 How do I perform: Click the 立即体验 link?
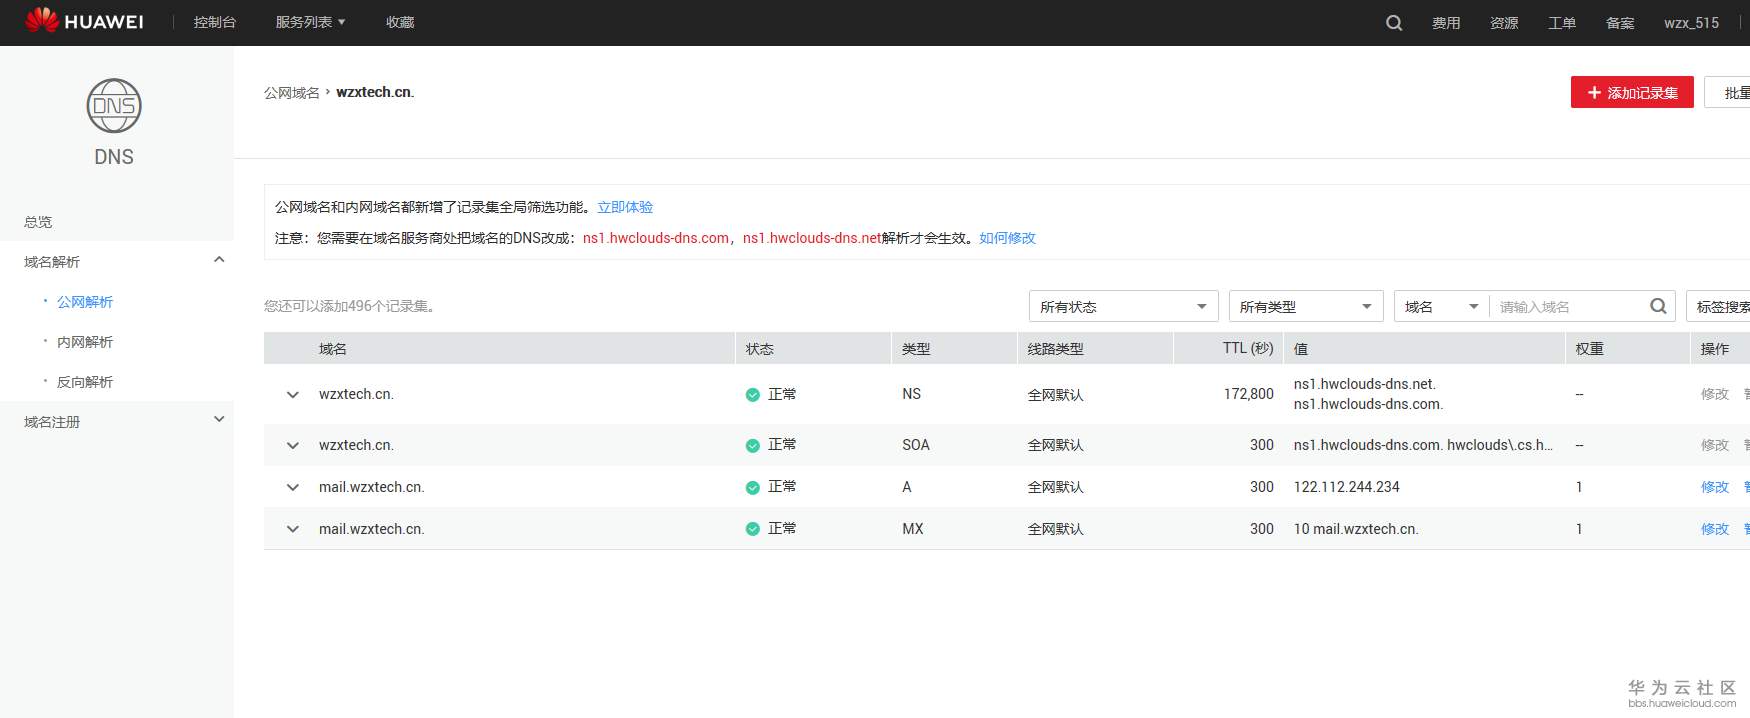click(625, 207)
